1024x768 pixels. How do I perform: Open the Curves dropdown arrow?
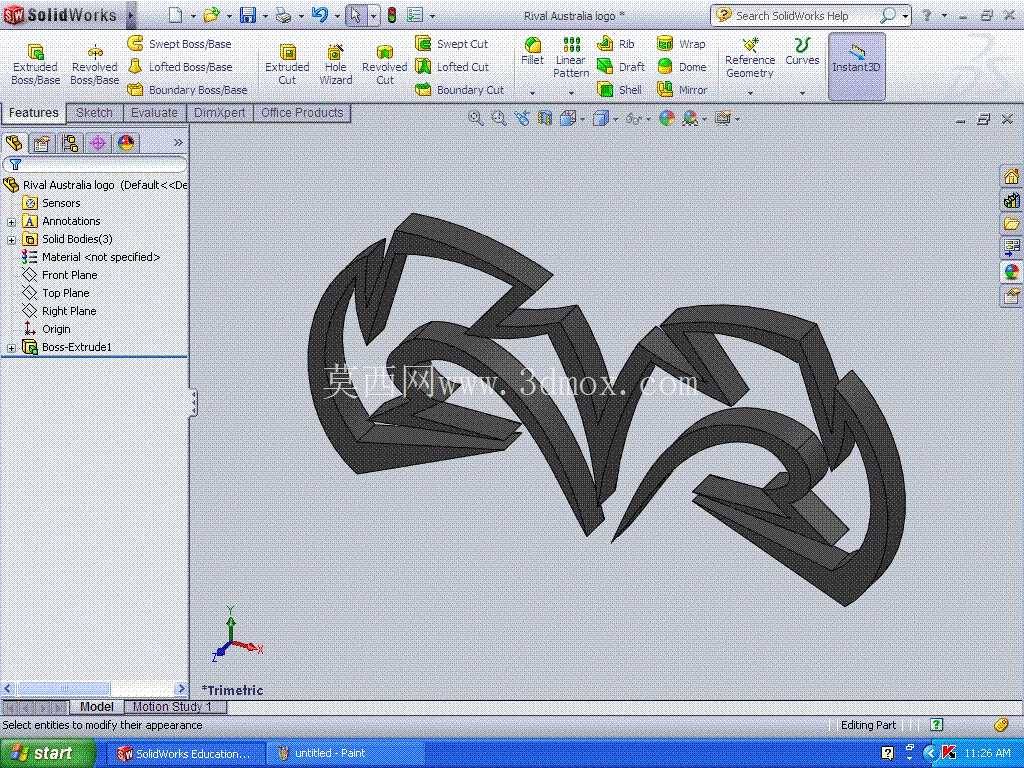click(x=802, y=93)
